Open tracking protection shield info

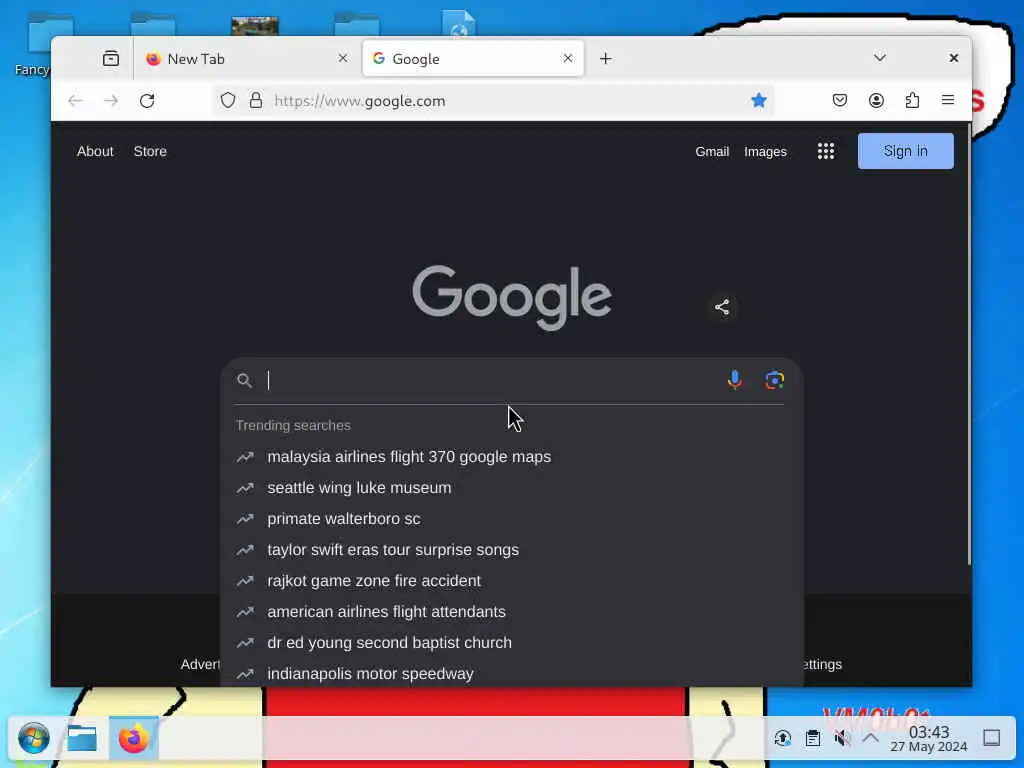[x=227, y=101]
